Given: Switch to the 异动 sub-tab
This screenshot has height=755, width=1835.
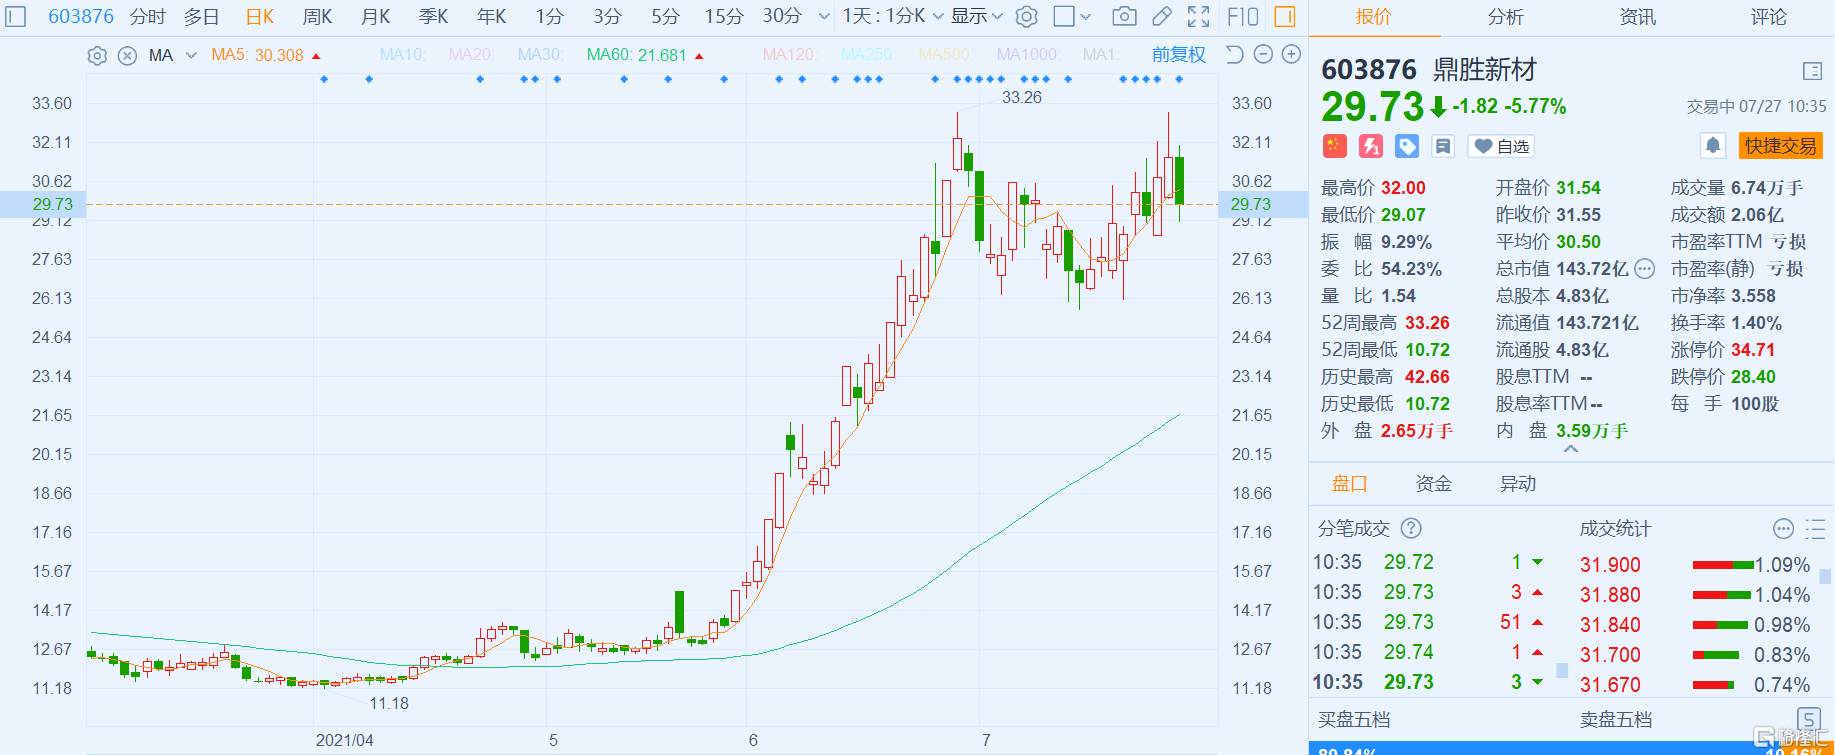Looking at the screenshot, I should coord(1517,484).
